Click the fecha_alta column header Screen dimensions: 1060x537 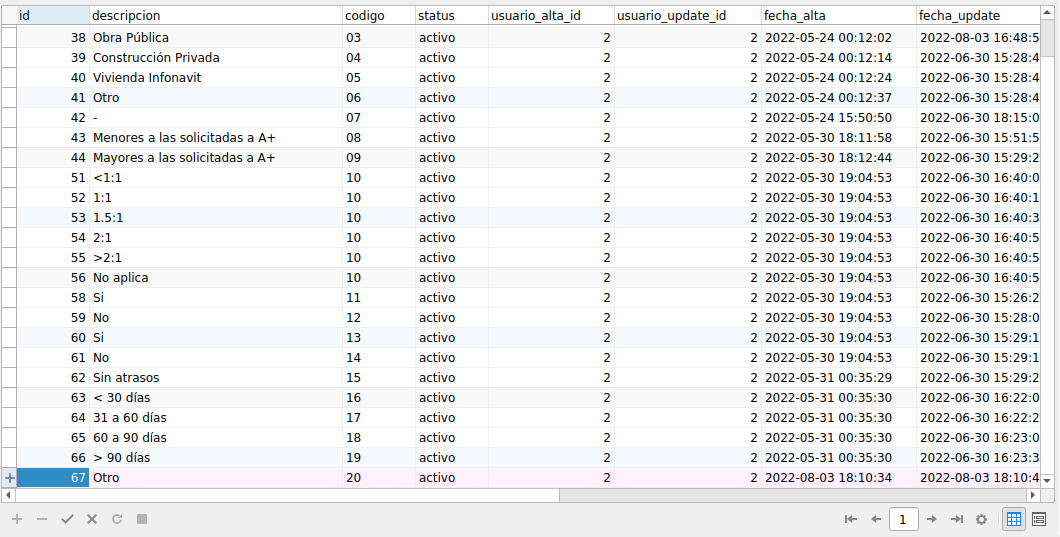pyautogui.click(x=838, y=16)
